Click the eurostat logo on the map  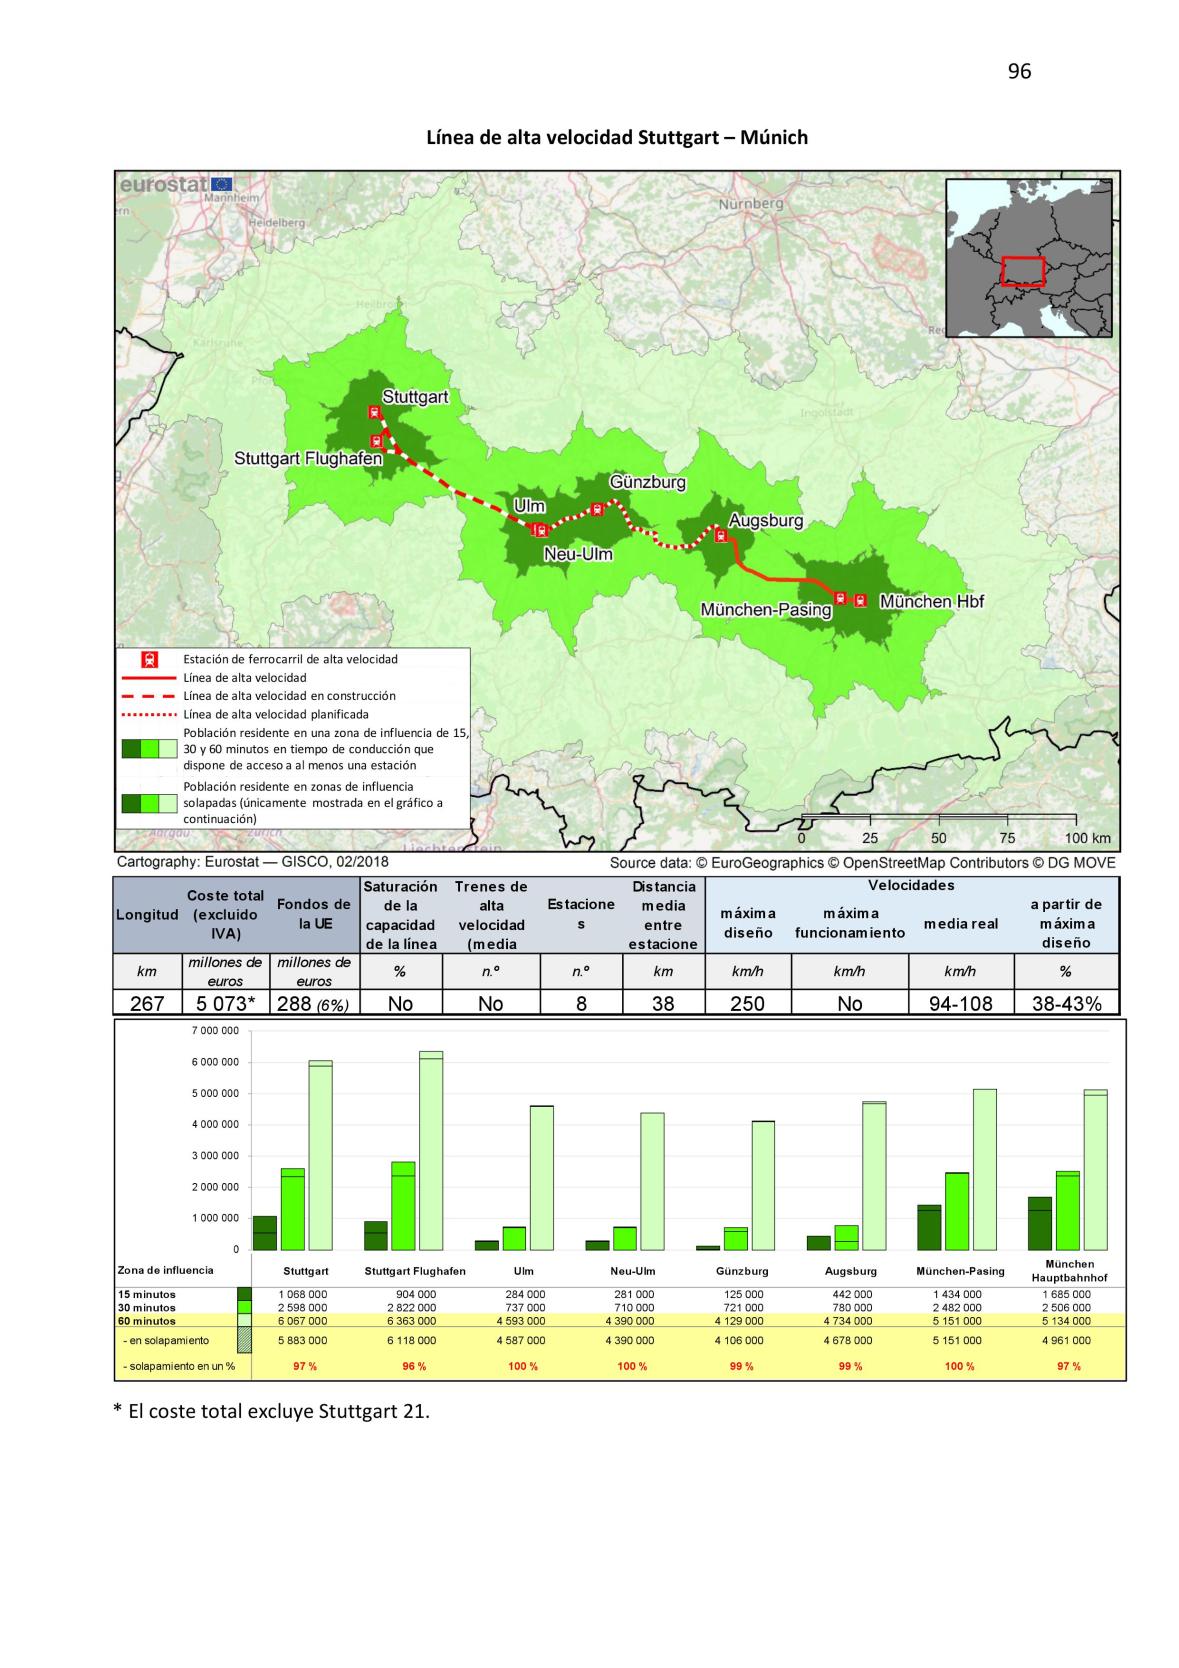pos(176,184)
